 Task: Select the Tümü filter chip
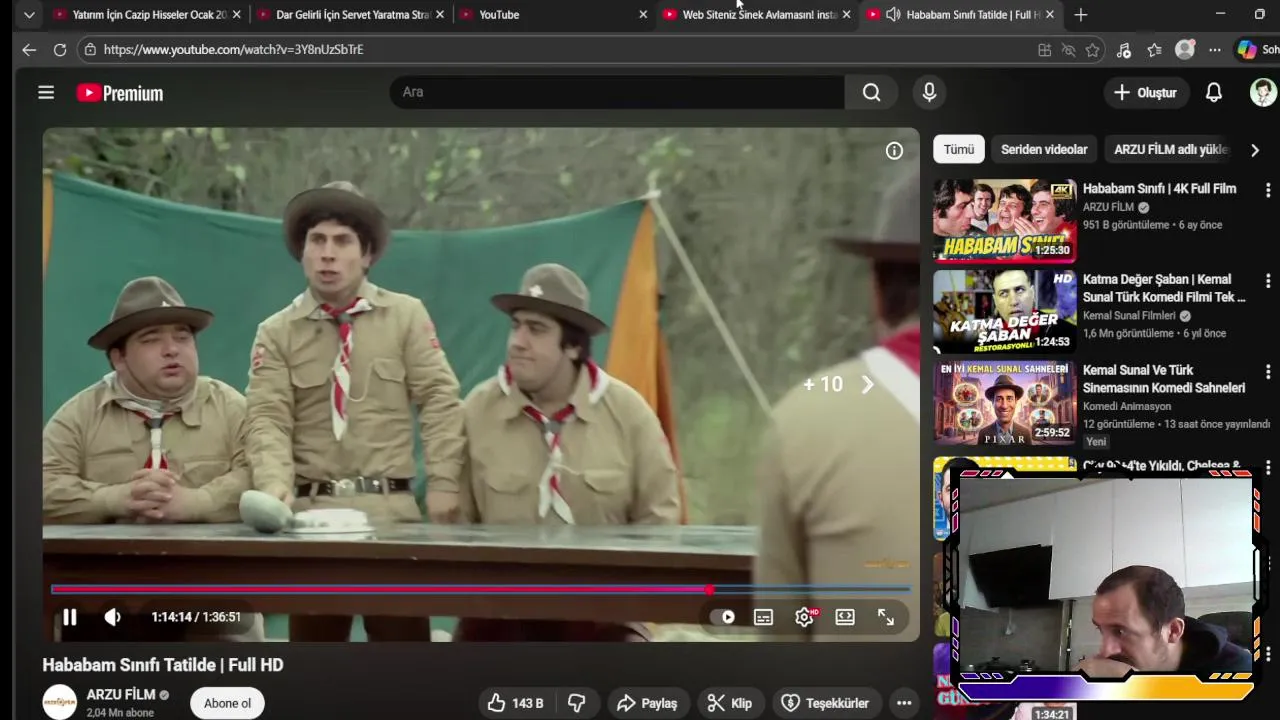[958, 149]
